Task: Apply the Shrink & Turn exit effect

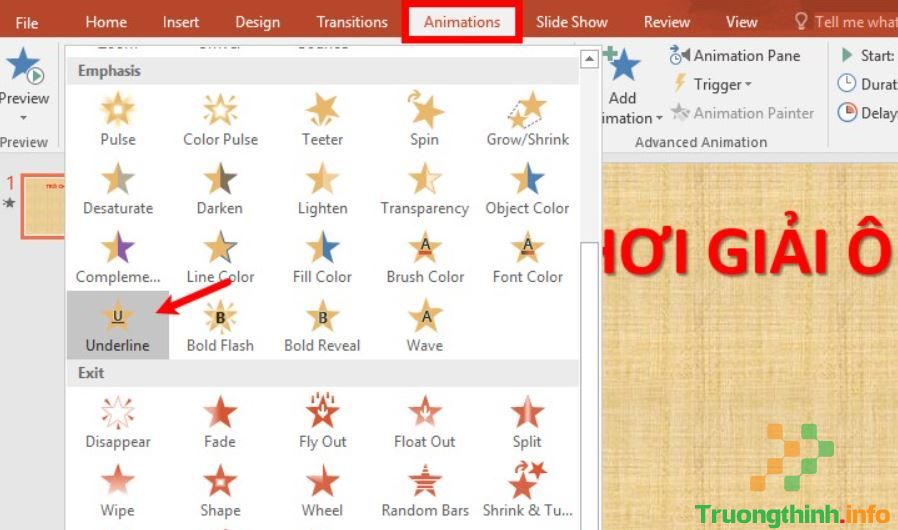Action: pyautogui.click(x=527, y=490)
